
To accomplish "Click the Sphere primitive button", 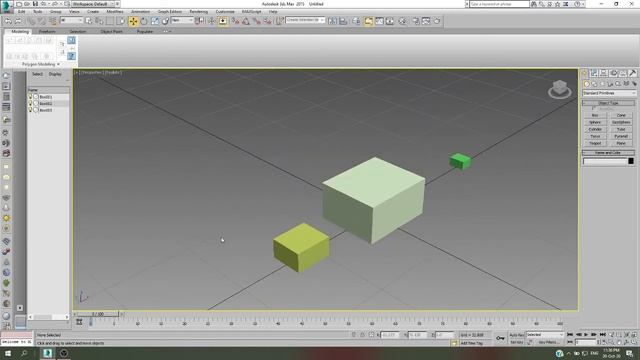I will [595, 122].
